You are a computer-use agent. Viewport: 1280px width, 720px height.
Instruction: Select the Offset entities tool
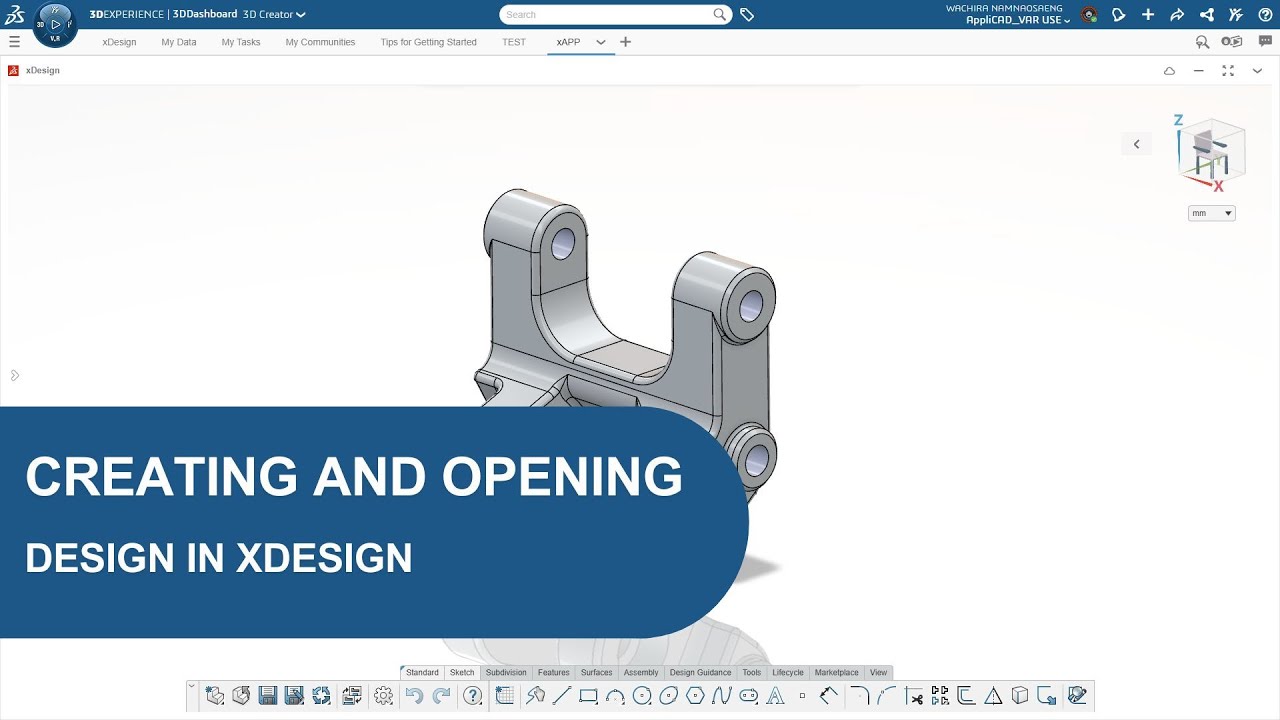(x=966, y=696)
